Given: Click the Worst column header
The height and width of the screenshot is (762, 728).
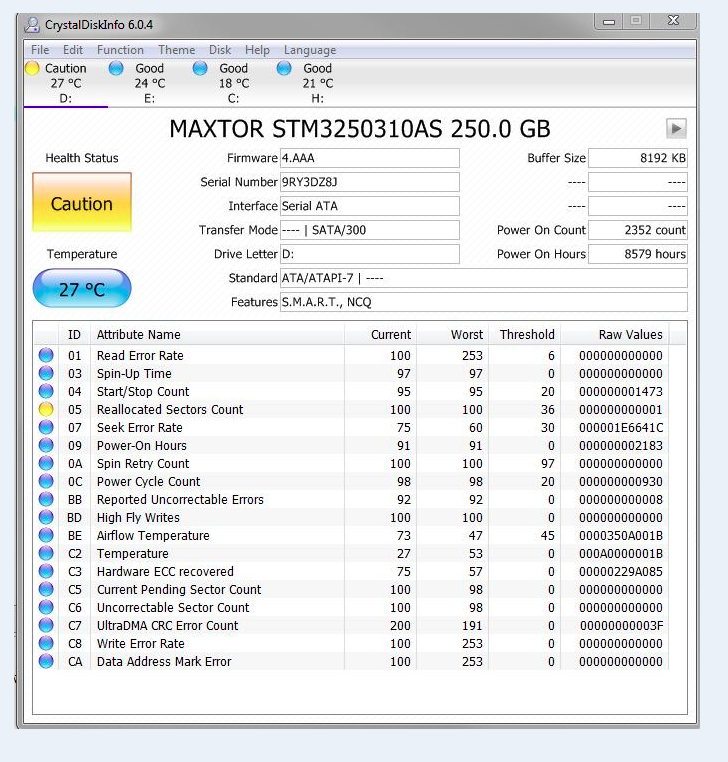Looking at the screenshot, I should [452, 334].
